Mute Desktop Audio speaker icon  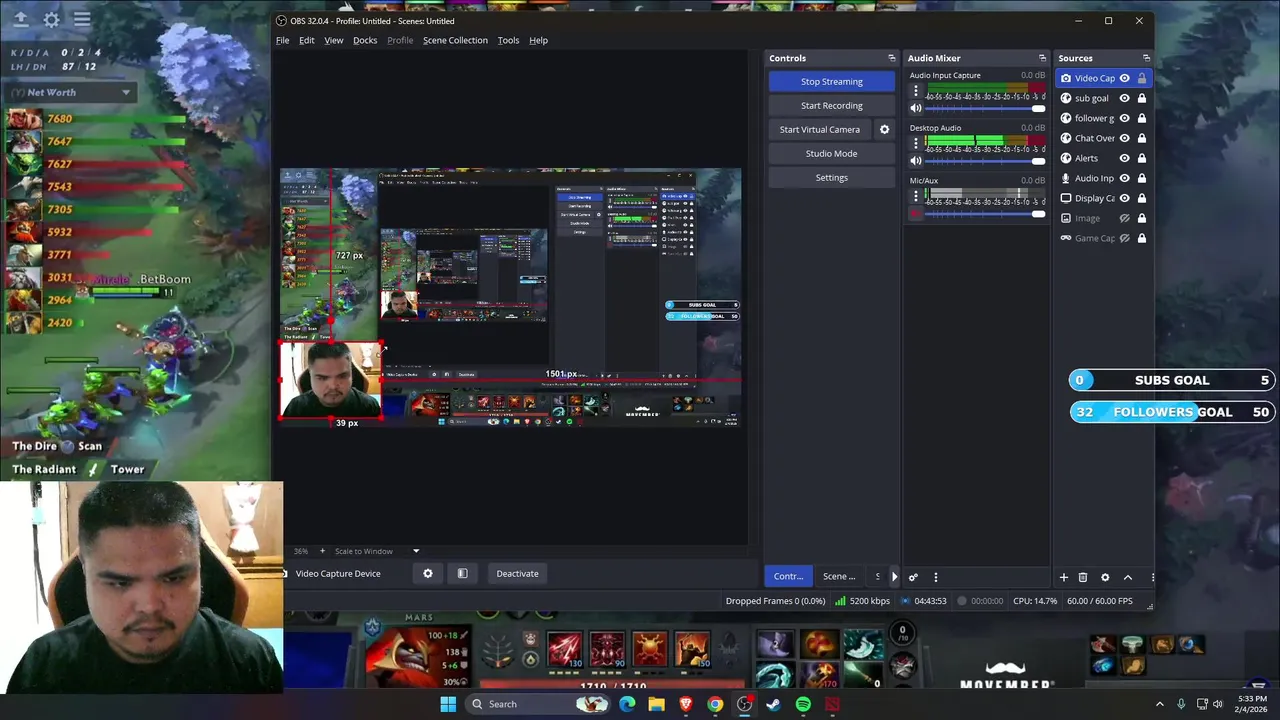tap(915, 161)
